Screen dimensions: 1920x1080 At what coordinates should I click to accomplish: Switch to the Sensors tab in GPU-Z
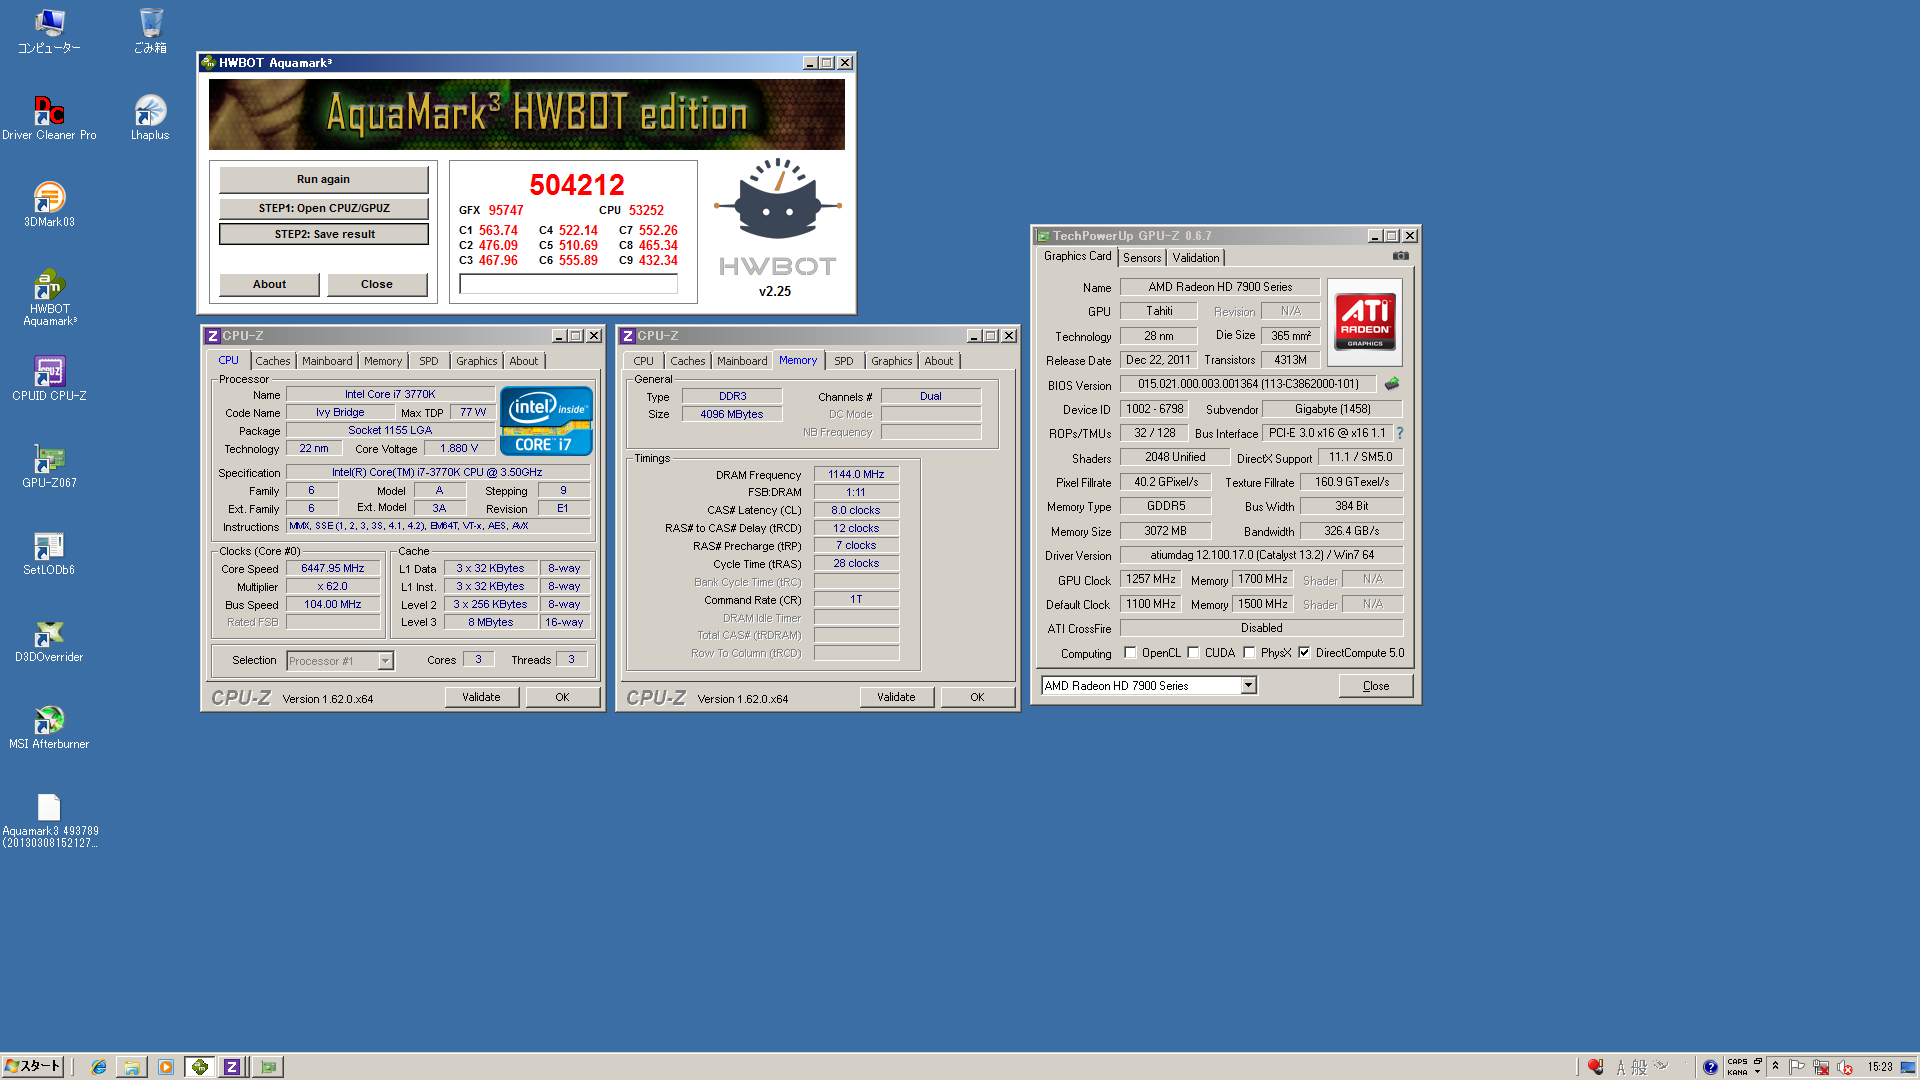click(x=1142, y=258)
